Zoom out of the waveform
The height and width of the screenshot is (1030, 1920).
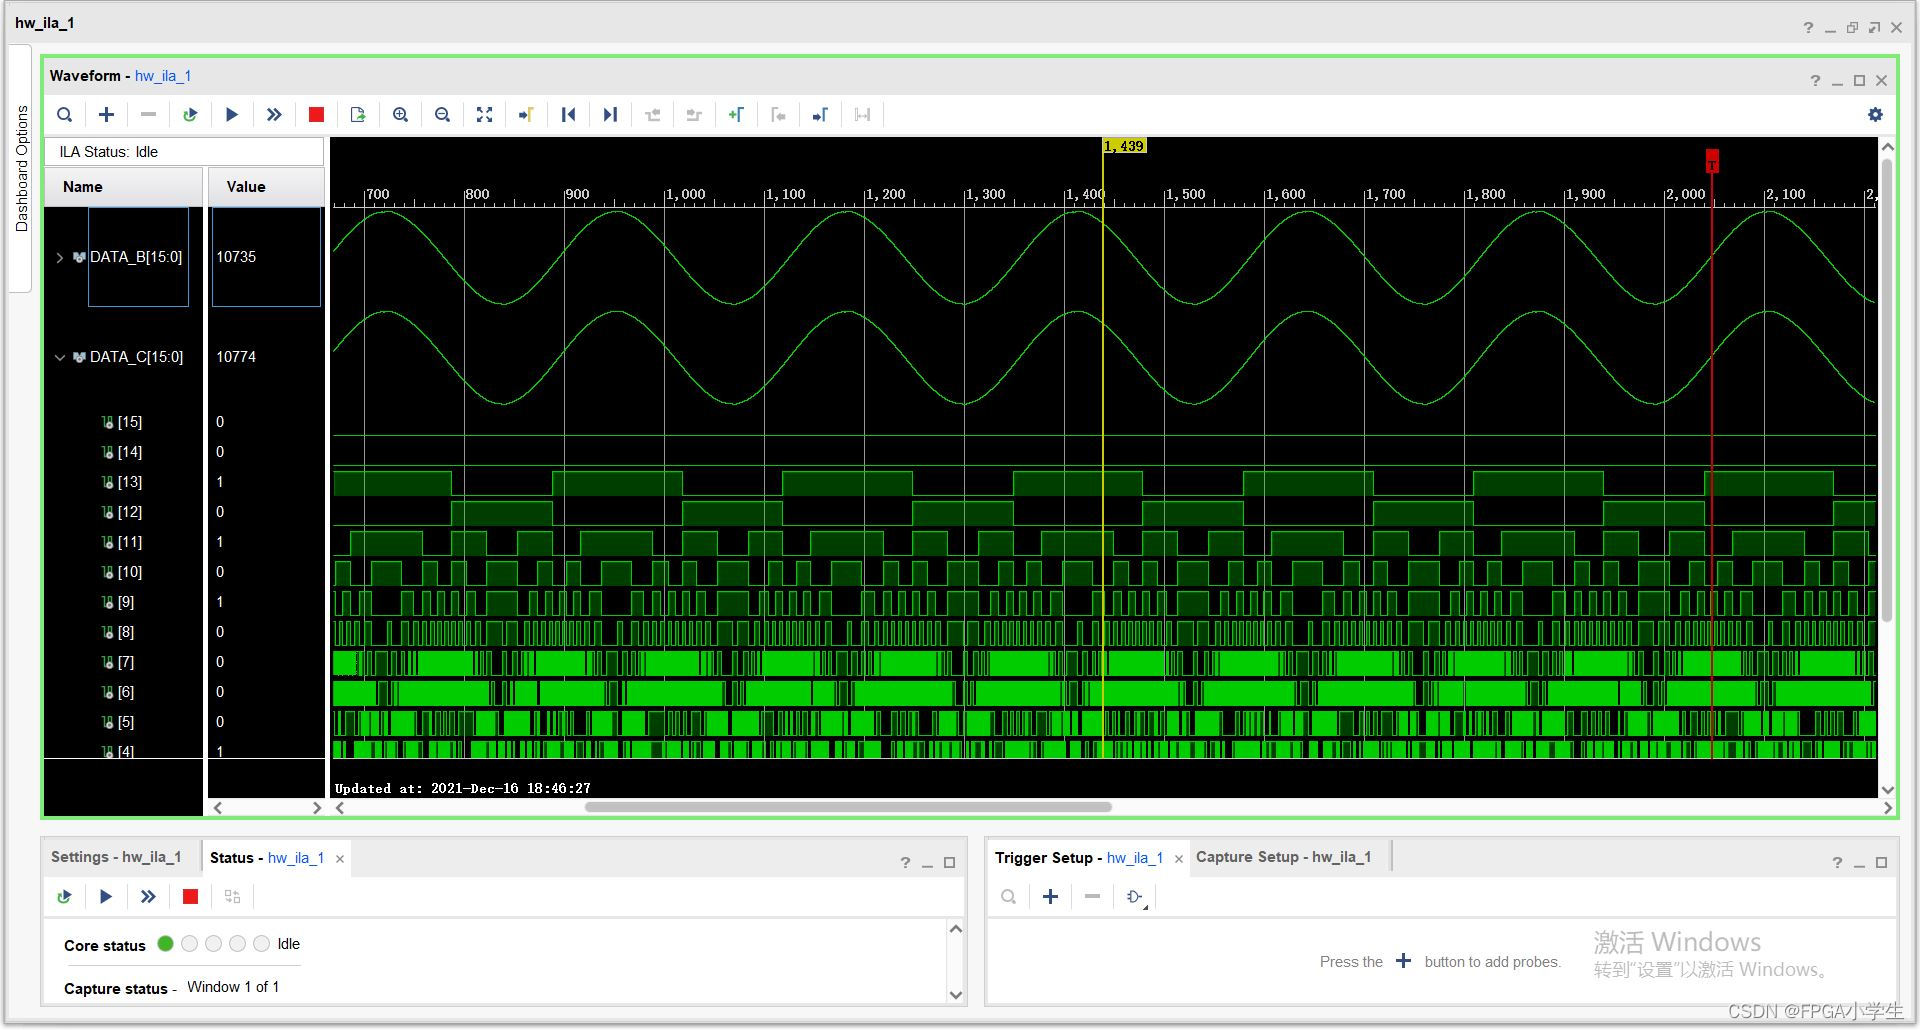(x=442, y=115)
